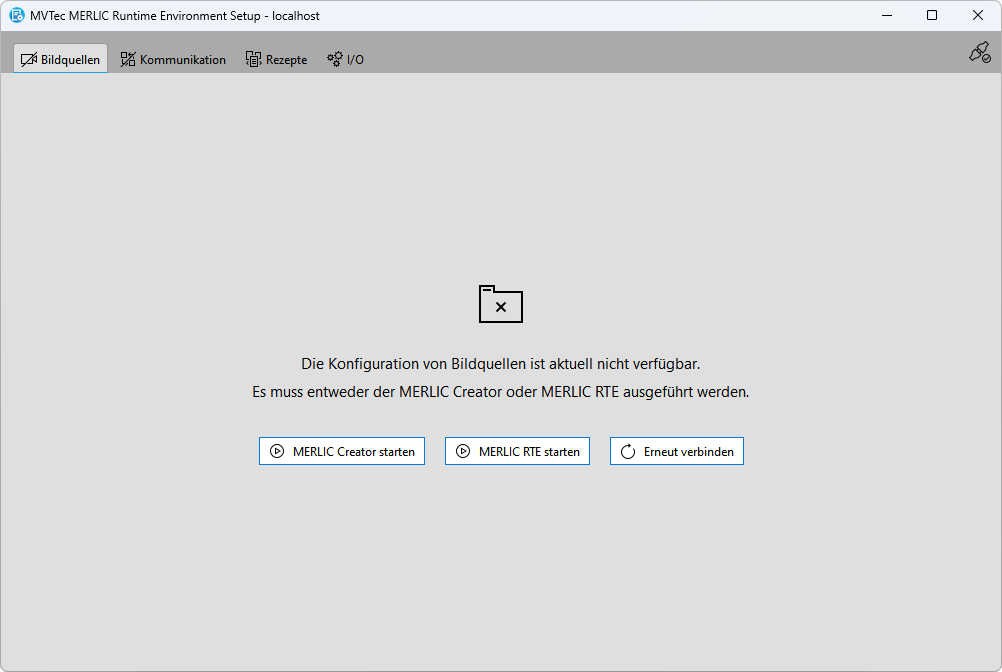
Task: Click the Kommunikation tab's network icon
Action: [x=128, y=59]
